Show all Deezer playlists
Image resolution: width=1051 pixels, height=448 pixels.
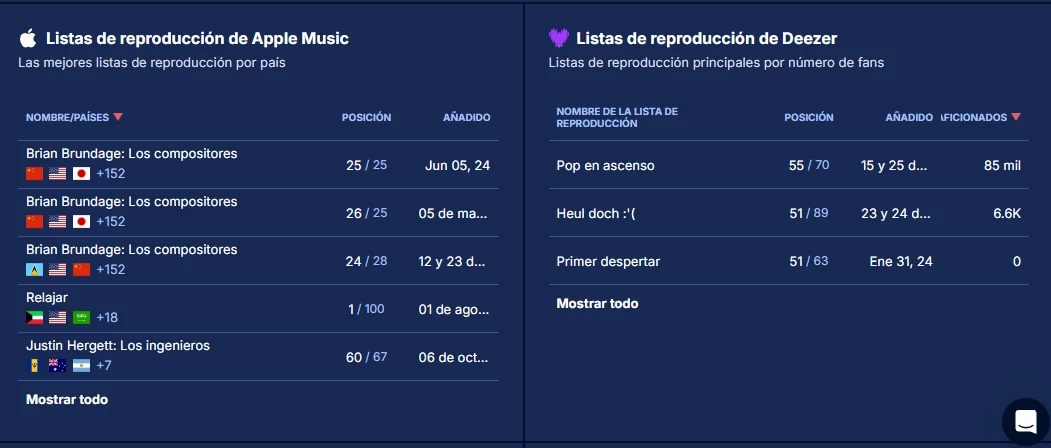click(597, 303)
